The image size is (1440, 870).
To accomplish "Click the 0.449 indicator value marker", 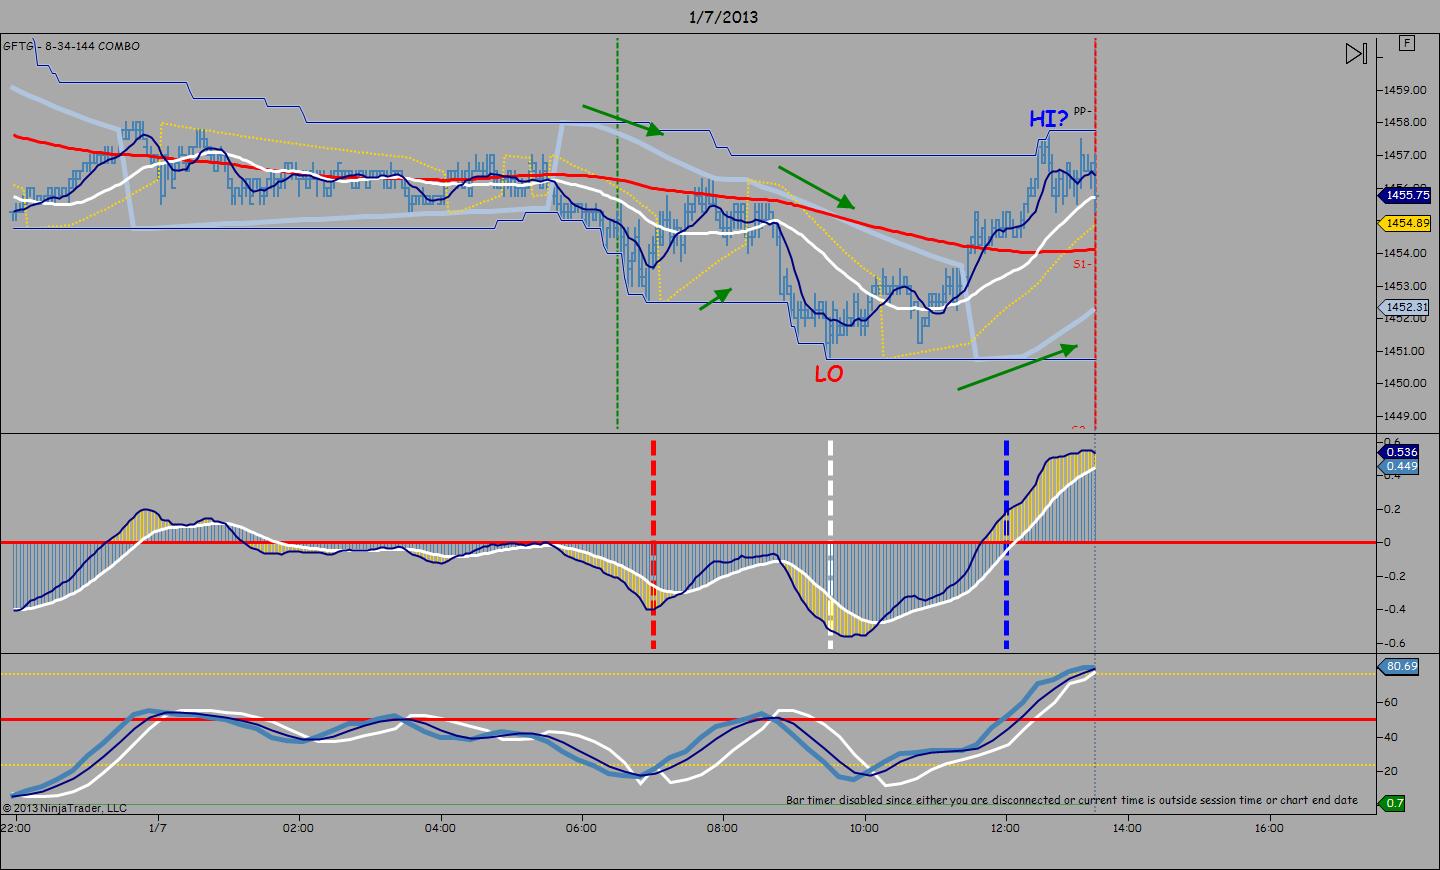I will [x=1401, y=466].
